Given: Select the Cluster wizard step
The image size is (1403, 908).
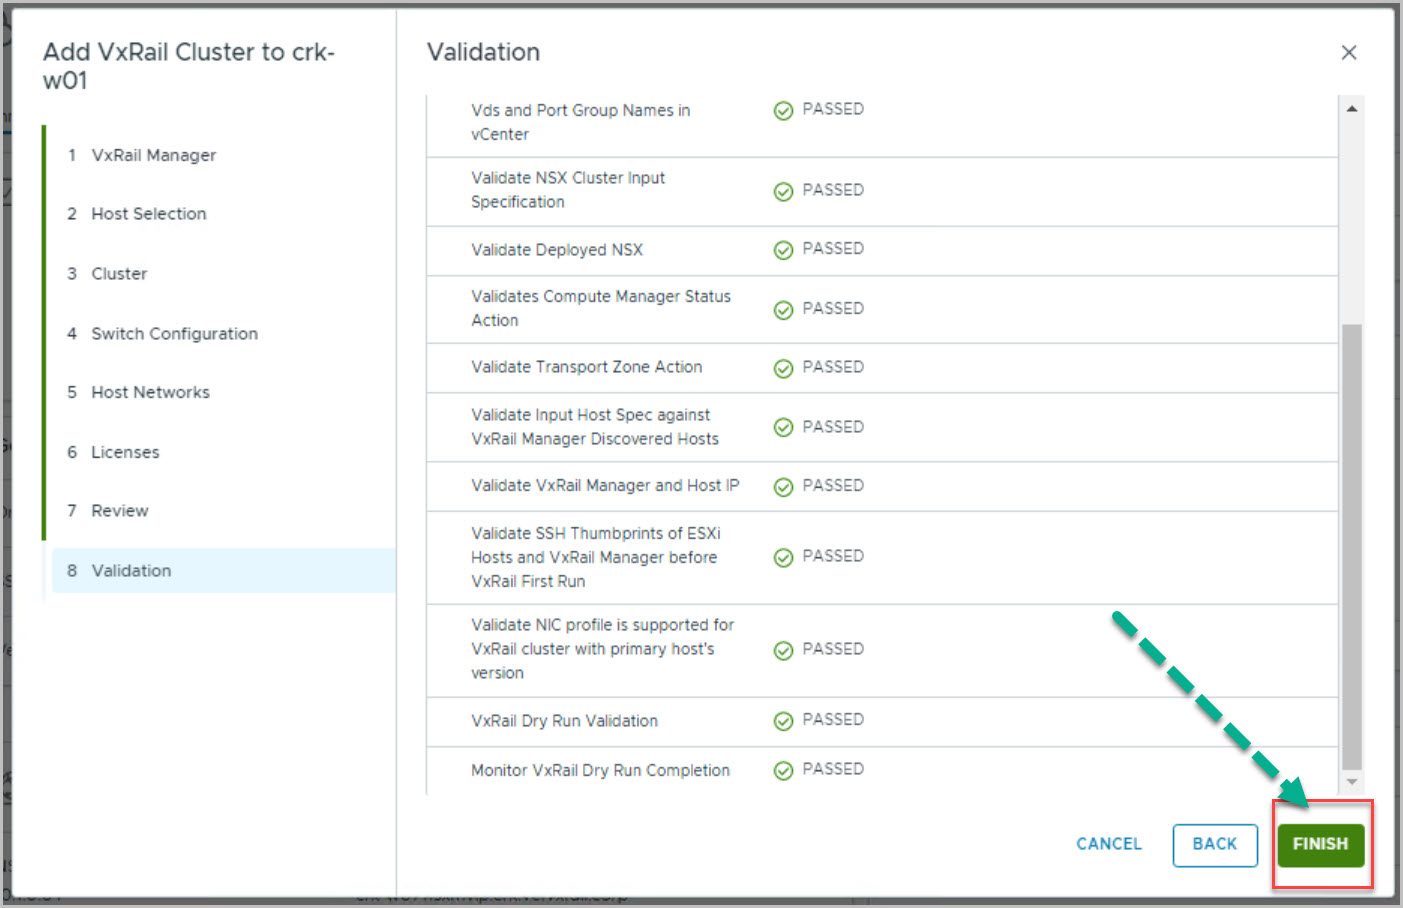Looking at the screenshot, I should coord(119,274).
